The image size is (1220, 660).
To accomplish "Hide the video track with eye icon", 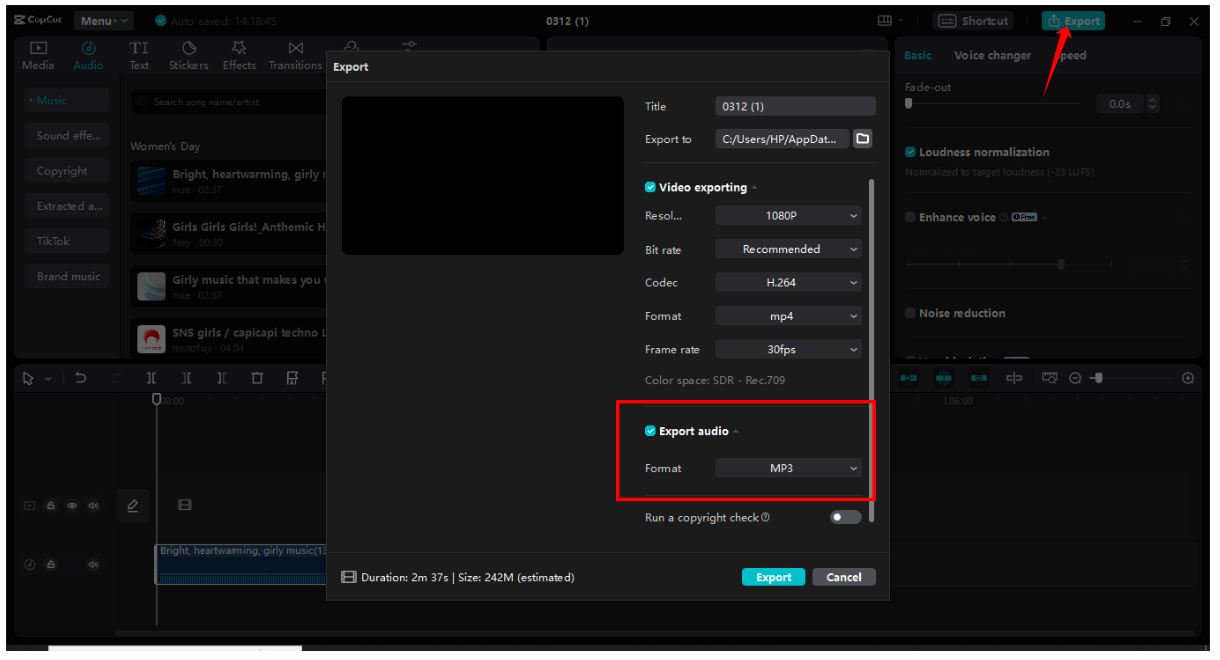I will click(72, 506).
